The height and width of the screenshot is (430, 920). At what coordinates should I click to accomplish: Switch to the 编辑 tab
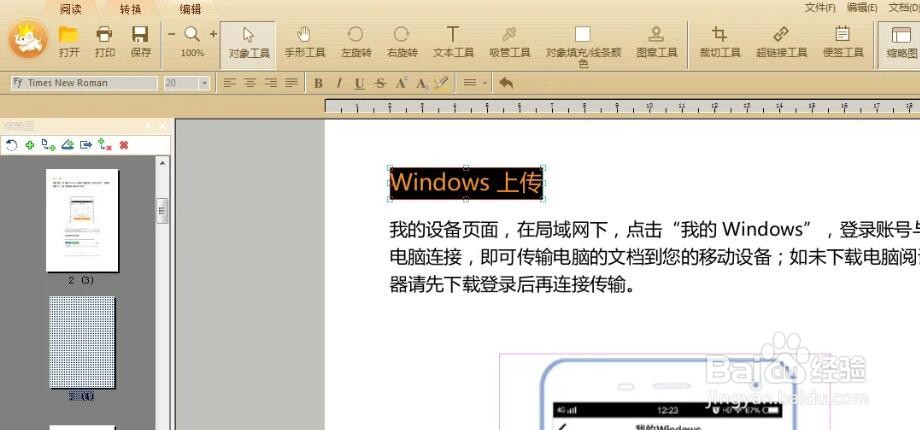coord(190,9)
